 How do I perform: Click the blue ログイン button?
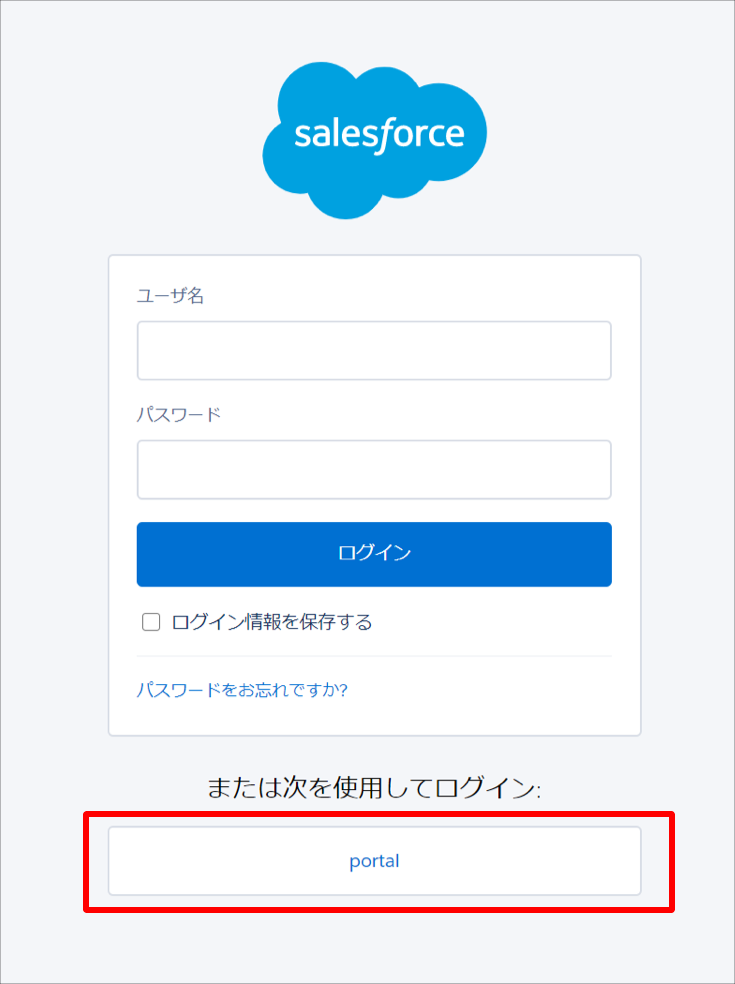click(x=374, y=554)
